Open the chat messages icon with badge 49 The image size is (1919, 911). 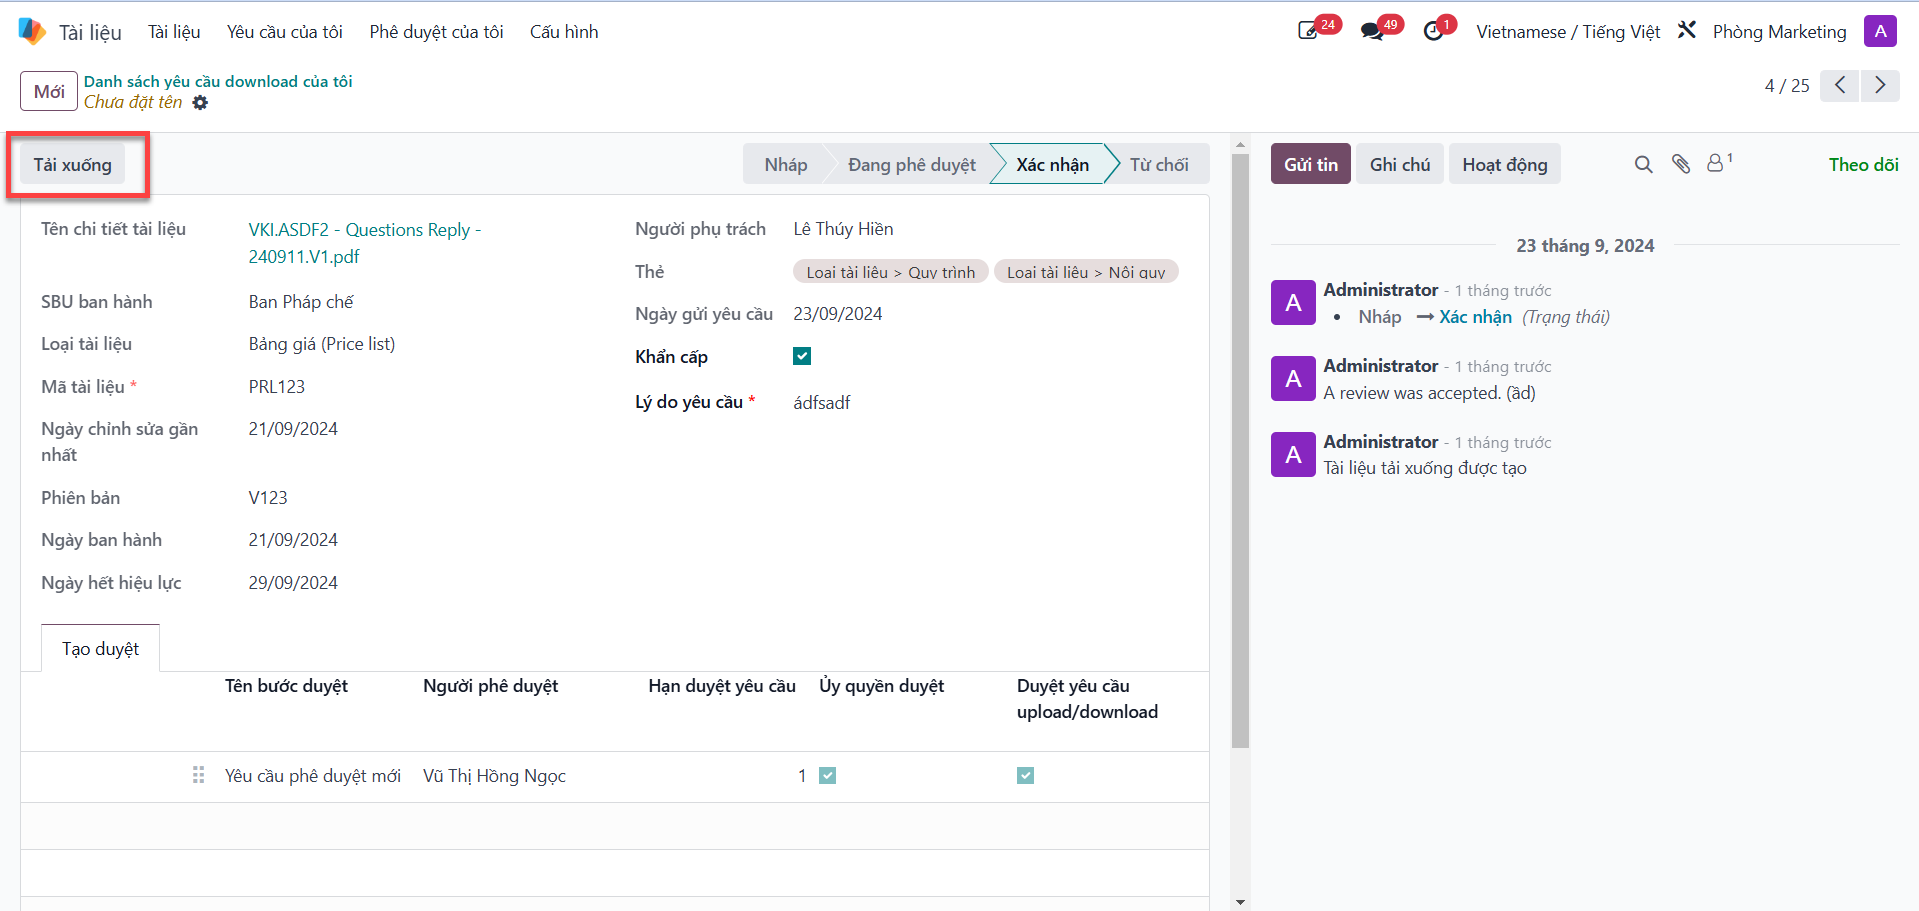pos(1372,31)
